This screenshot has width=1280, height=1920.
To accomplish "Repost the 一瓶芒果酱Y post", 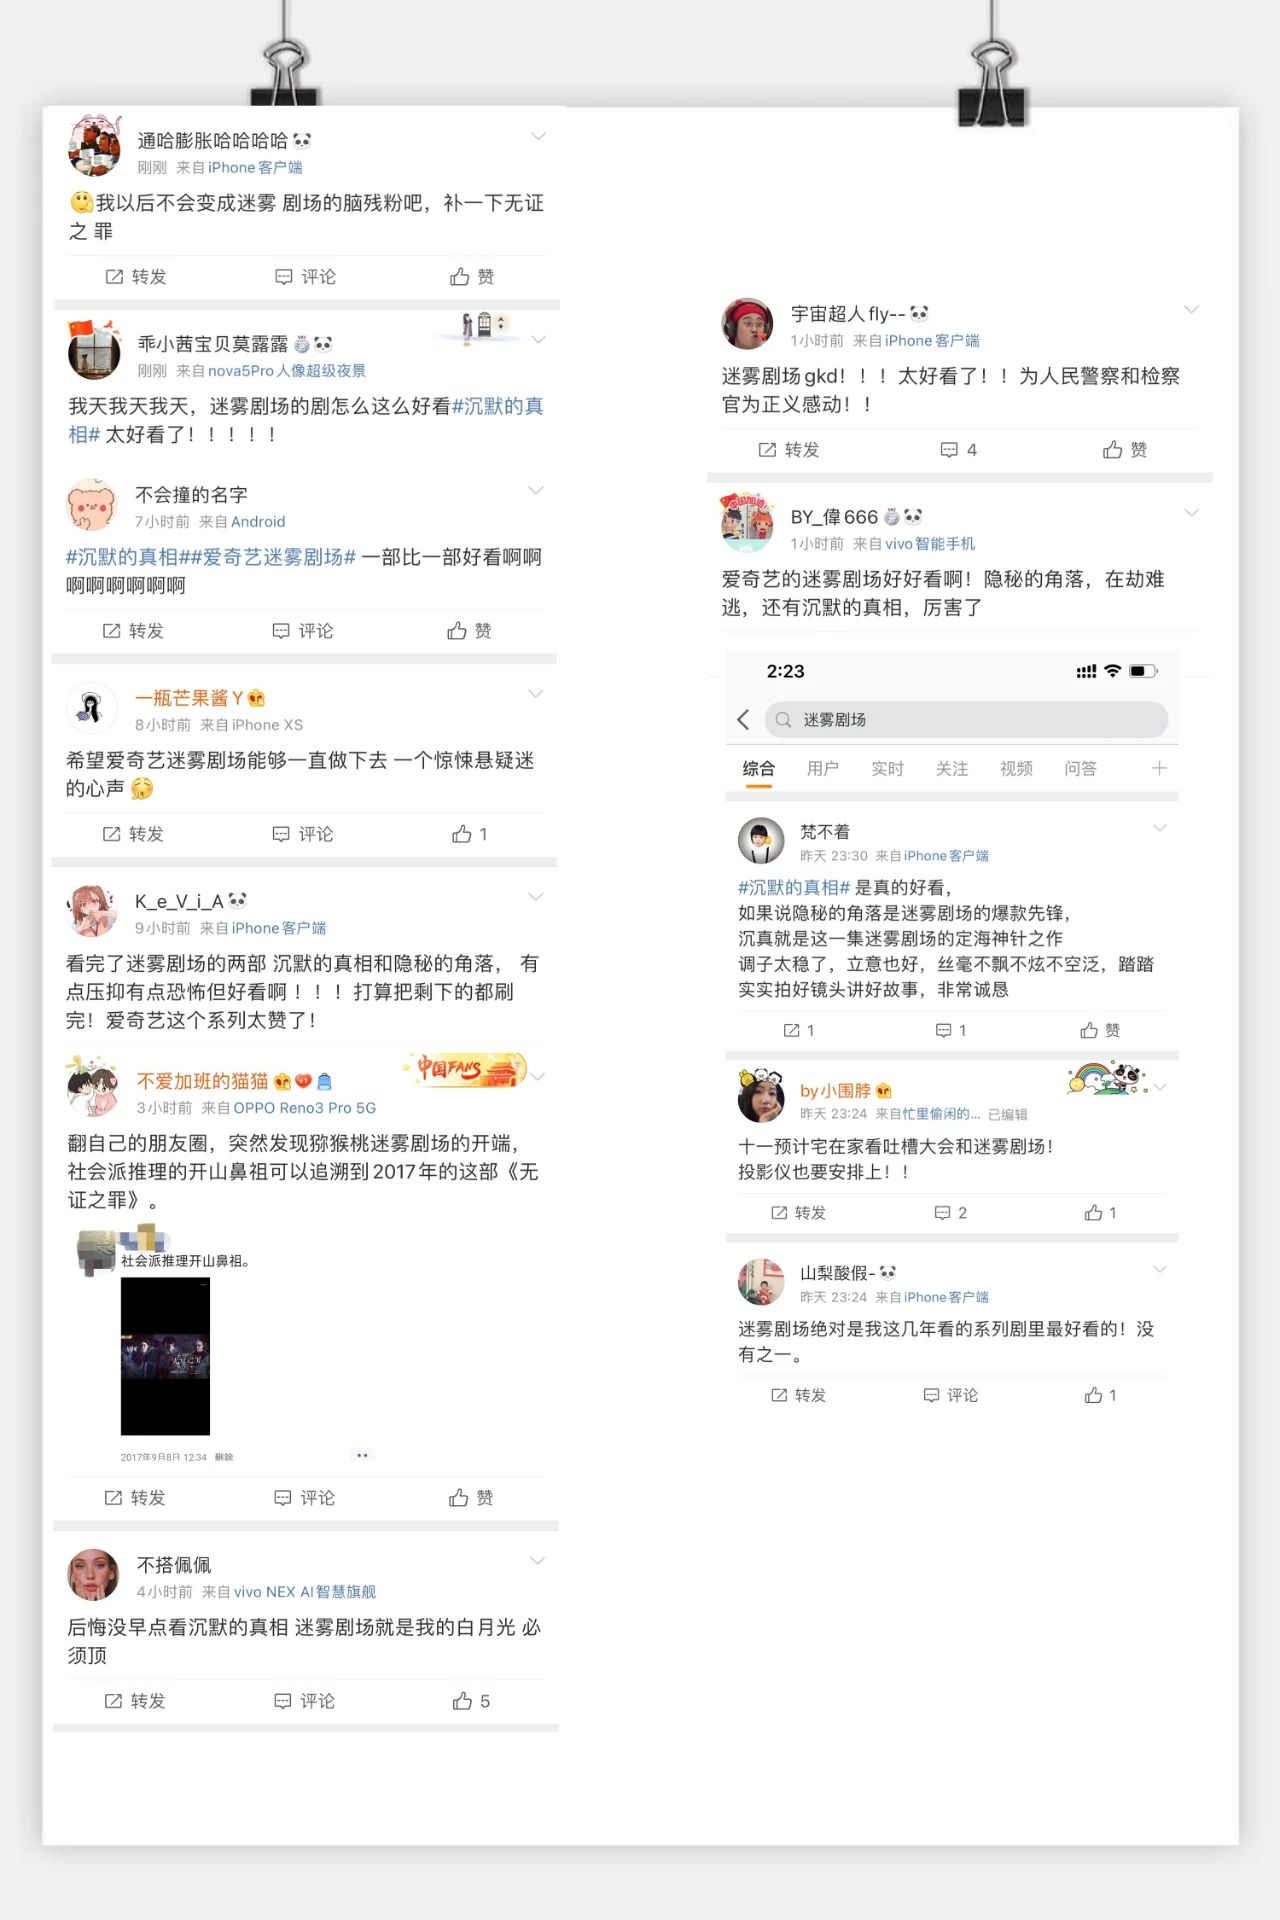I will tap(134, 834).
